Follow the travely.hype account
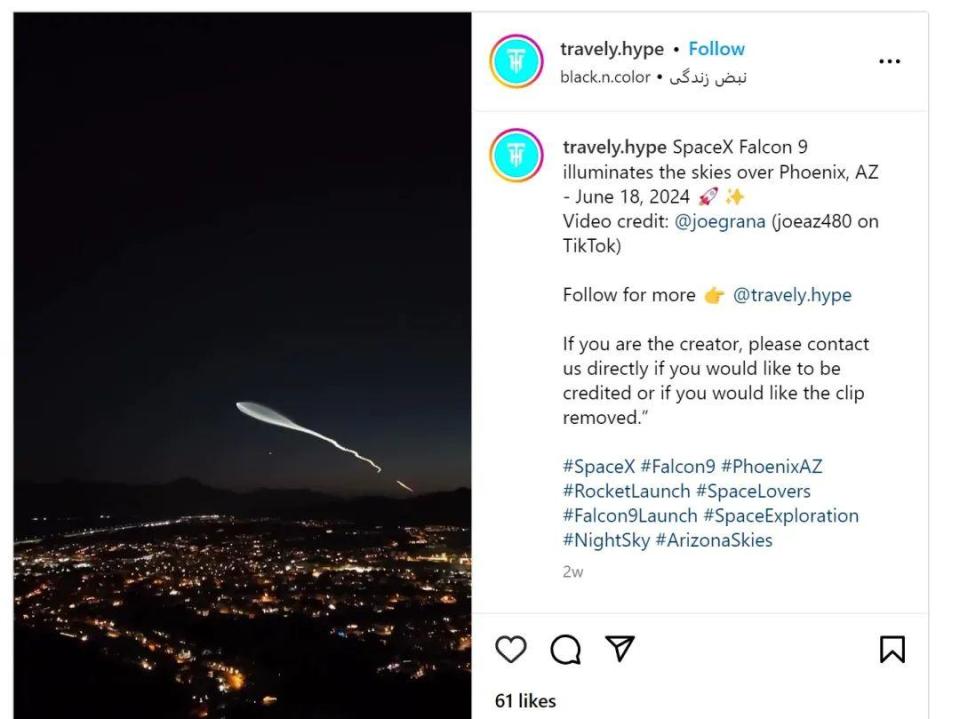 tap(716, 49)
